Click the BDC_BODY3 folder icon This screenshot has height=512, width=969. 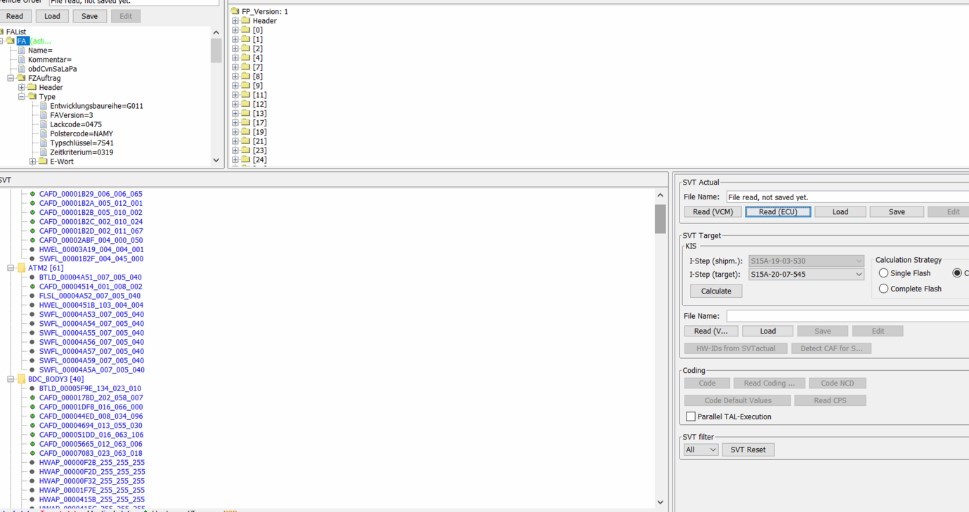coord(21,379)
